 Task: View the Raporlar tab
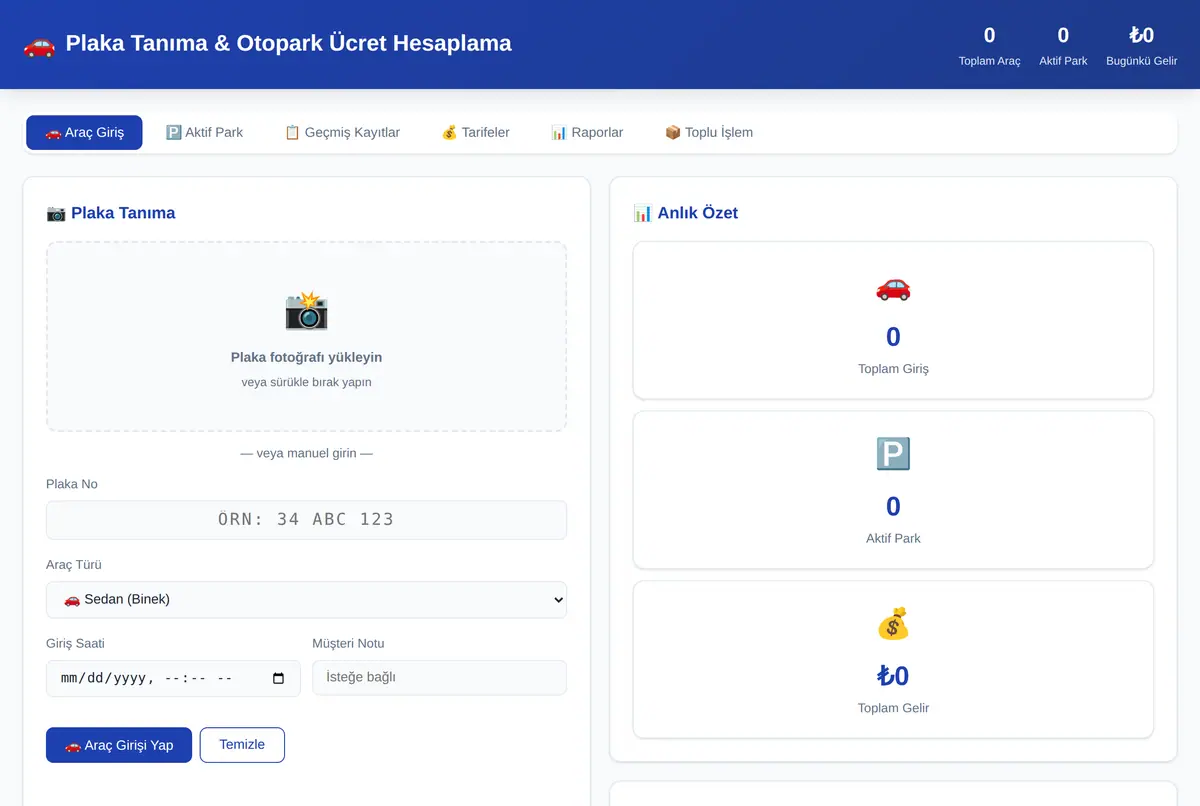point(587,132)
